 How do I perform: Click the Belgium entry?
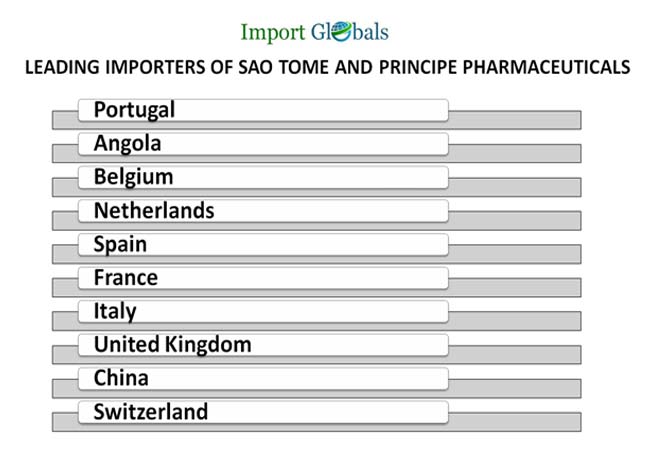pyautogui.click(x=263, y=177)
